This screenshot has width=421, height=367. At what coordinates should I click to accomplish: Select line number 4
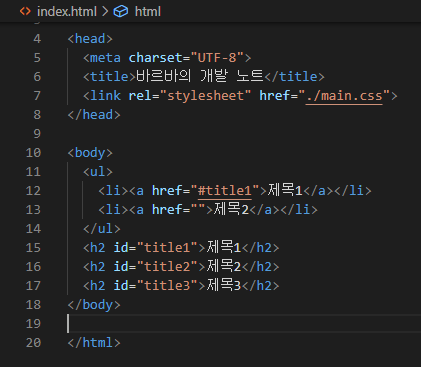pos(37,39)
